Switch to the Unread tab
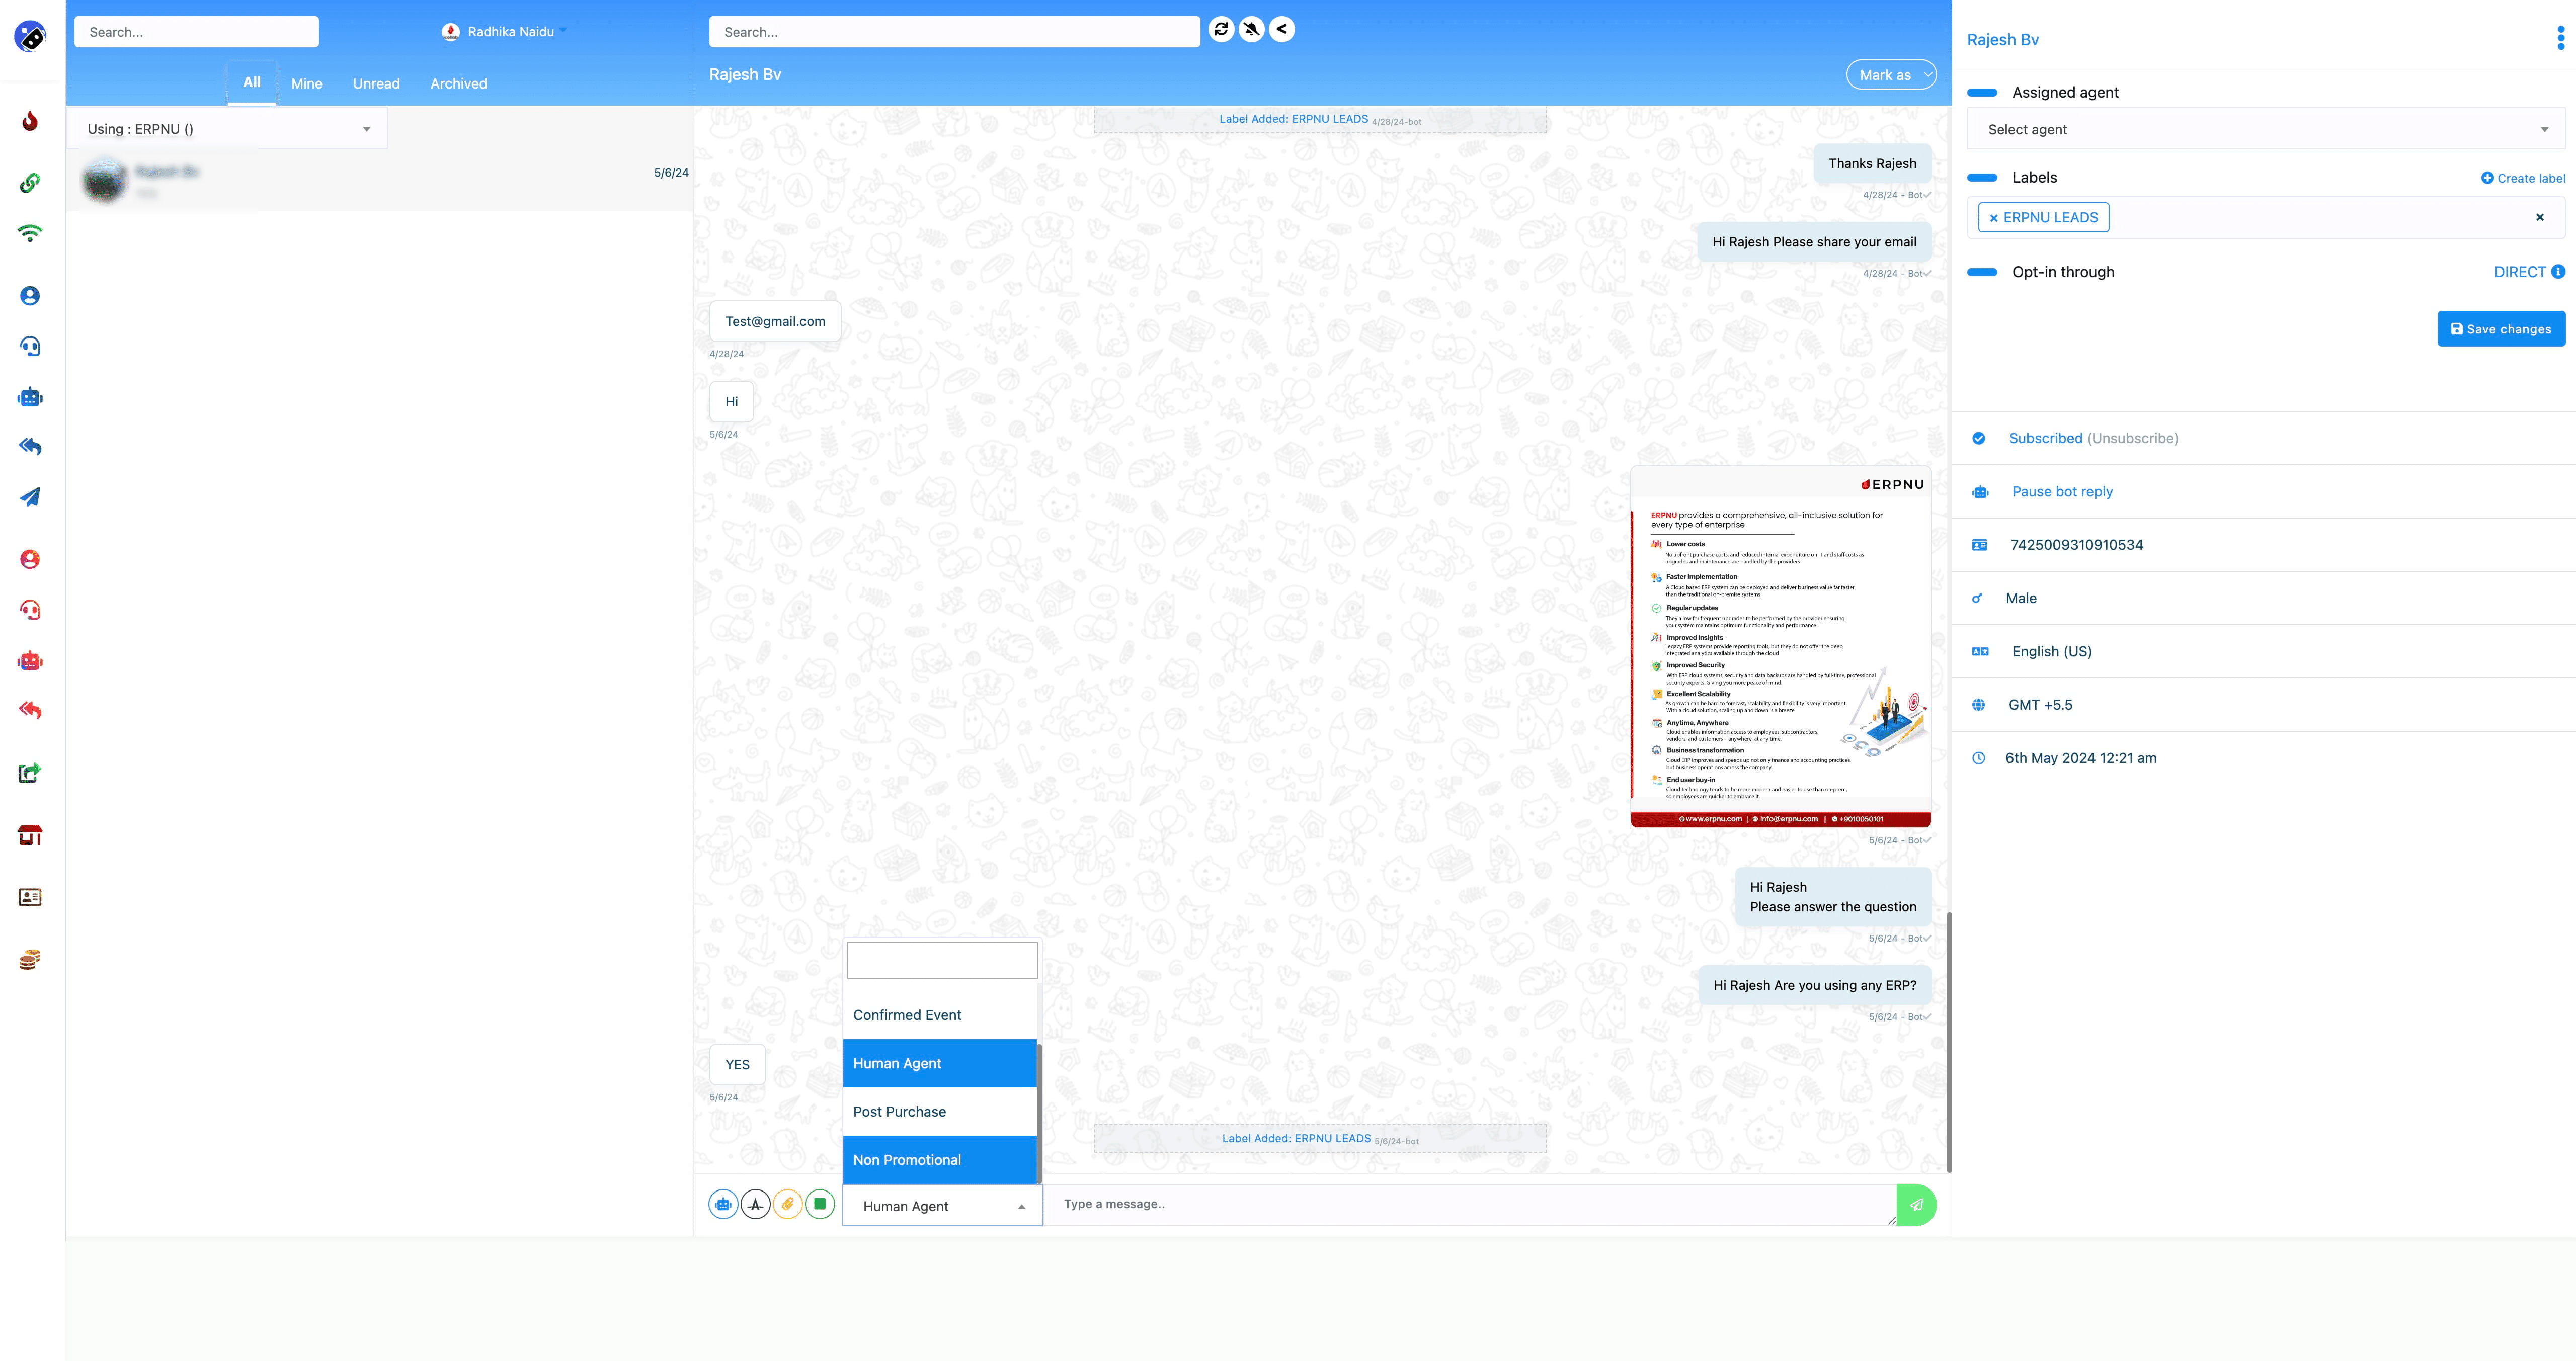The width and height of the screenshot is (2576, 1361). coord(375,82)
